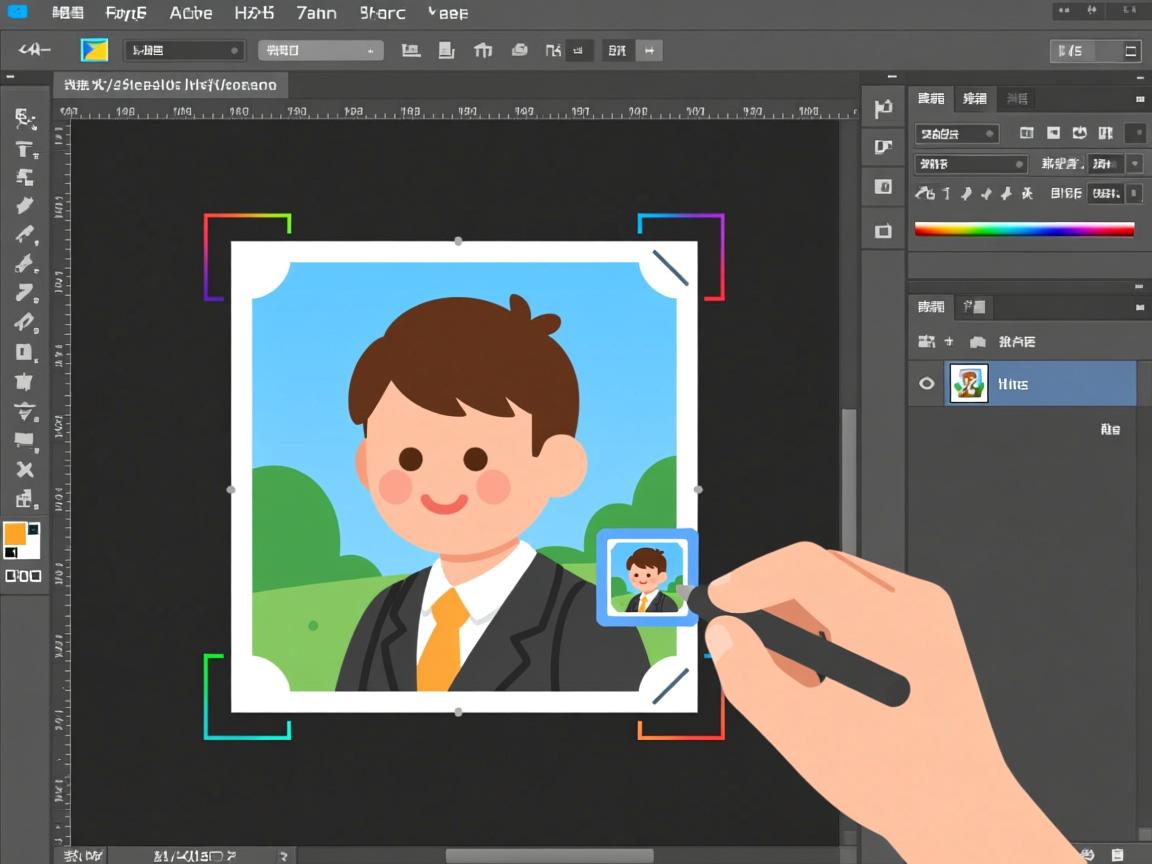Click the rainbow gradient color ramp
This screenshot has width=1152, height=864.
pos(1024,228)
